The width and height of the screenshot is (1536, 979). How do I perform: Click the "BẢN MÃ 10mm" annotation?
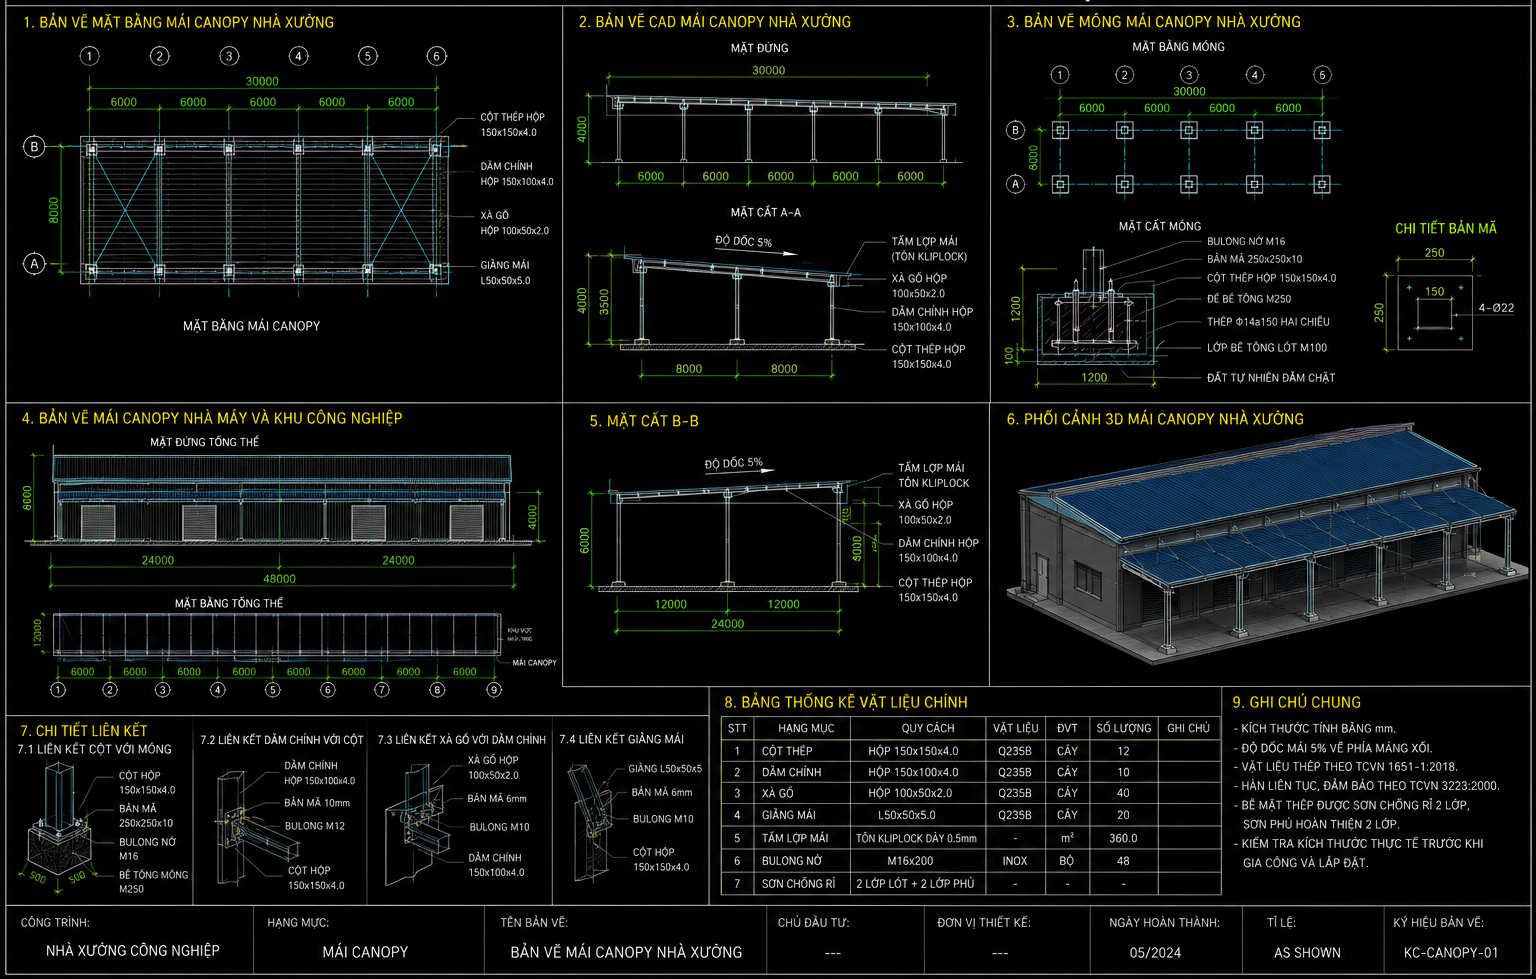point(317,803)
